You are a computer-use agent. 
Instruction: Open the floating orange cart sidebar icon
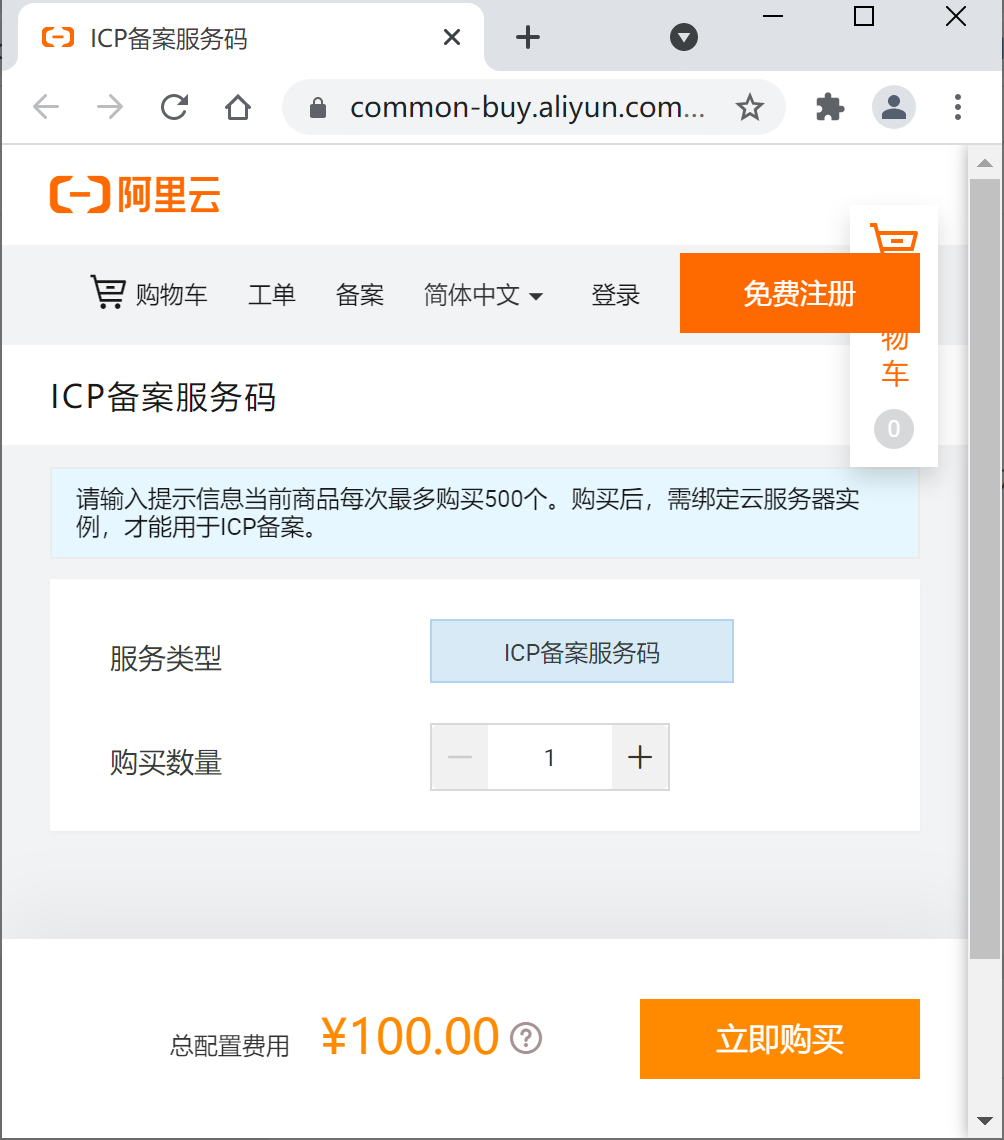coord(894,238)
